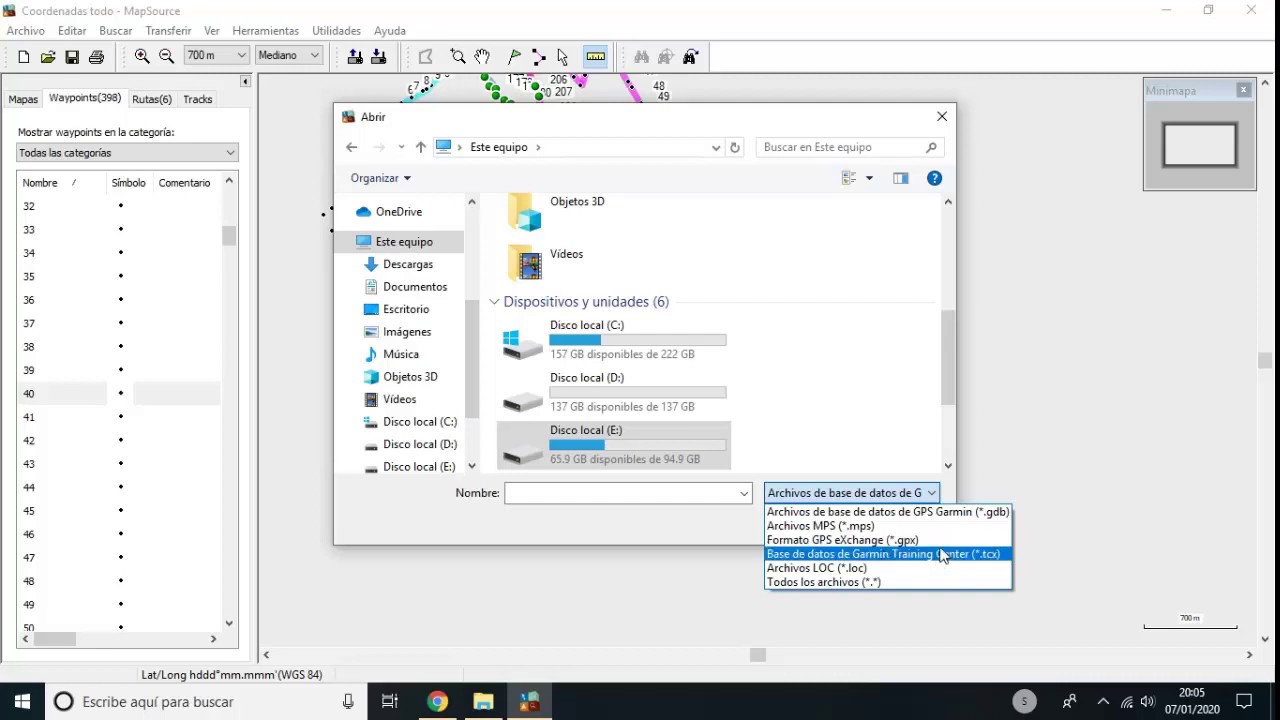Viewport: 1280px width, 720px height.
Task: Open Chrome from the taskbar
Action: tap(437, 702)
